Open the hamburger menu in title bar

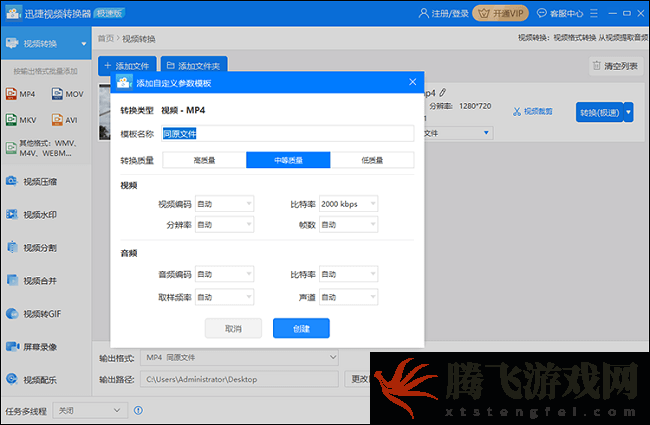(594, 13)
